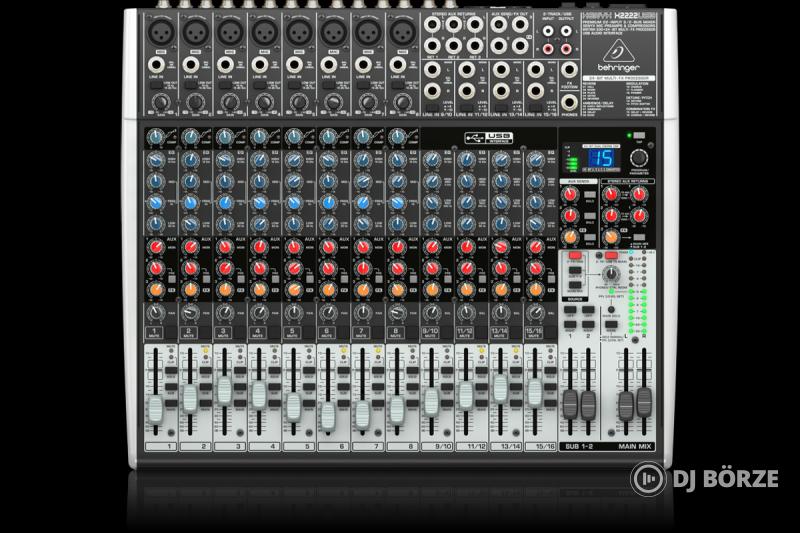800x533 pixels.
Task: Click the Behringer triangle logo
Action: click(618, 51)
